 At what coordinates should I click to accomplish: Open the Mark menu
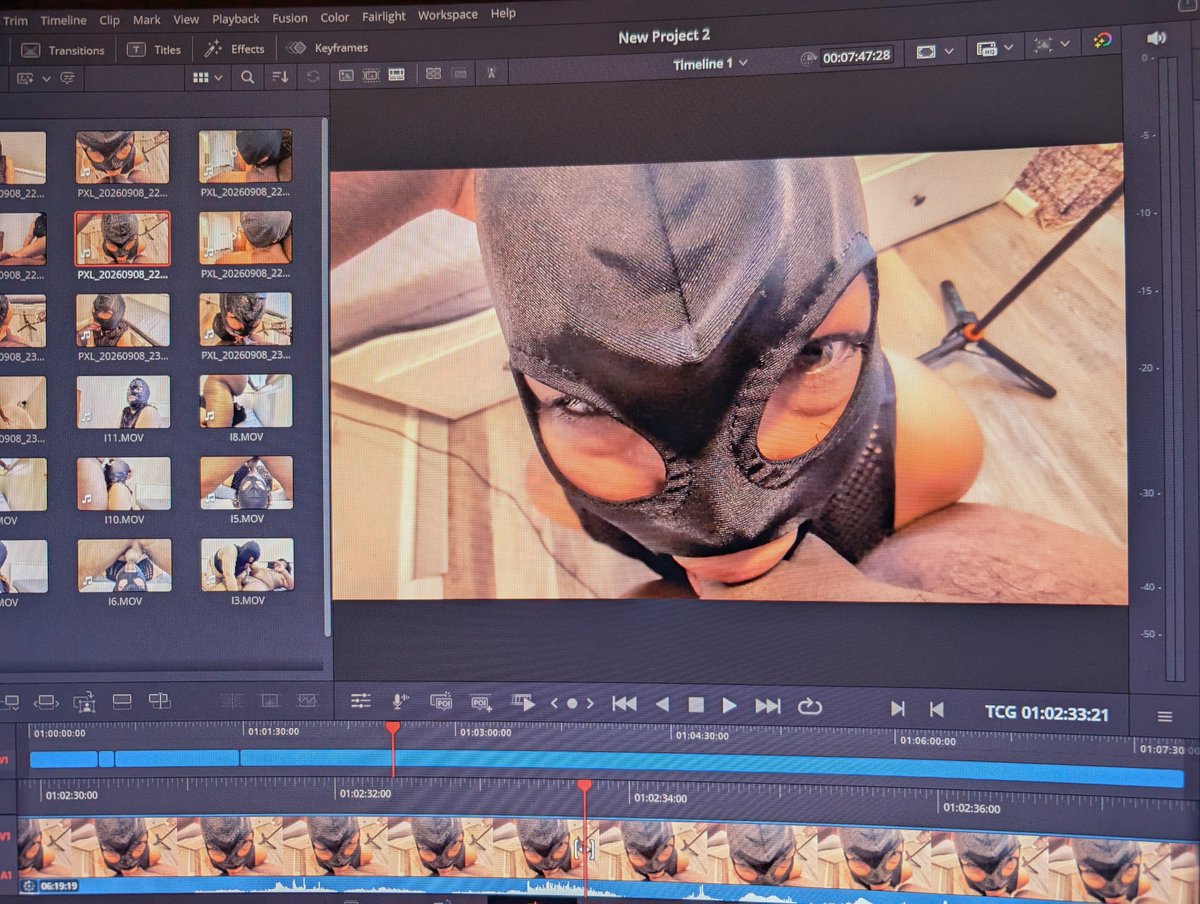(x=146, y=19)
